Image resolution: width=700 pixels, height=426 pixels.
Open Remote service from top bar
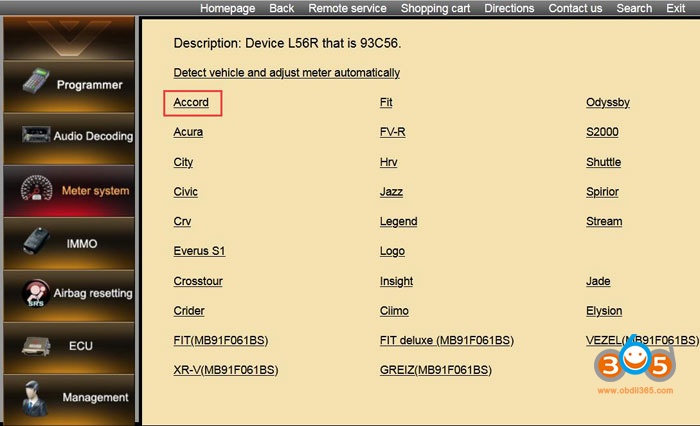pyautogui.click(x=347, y=8)
